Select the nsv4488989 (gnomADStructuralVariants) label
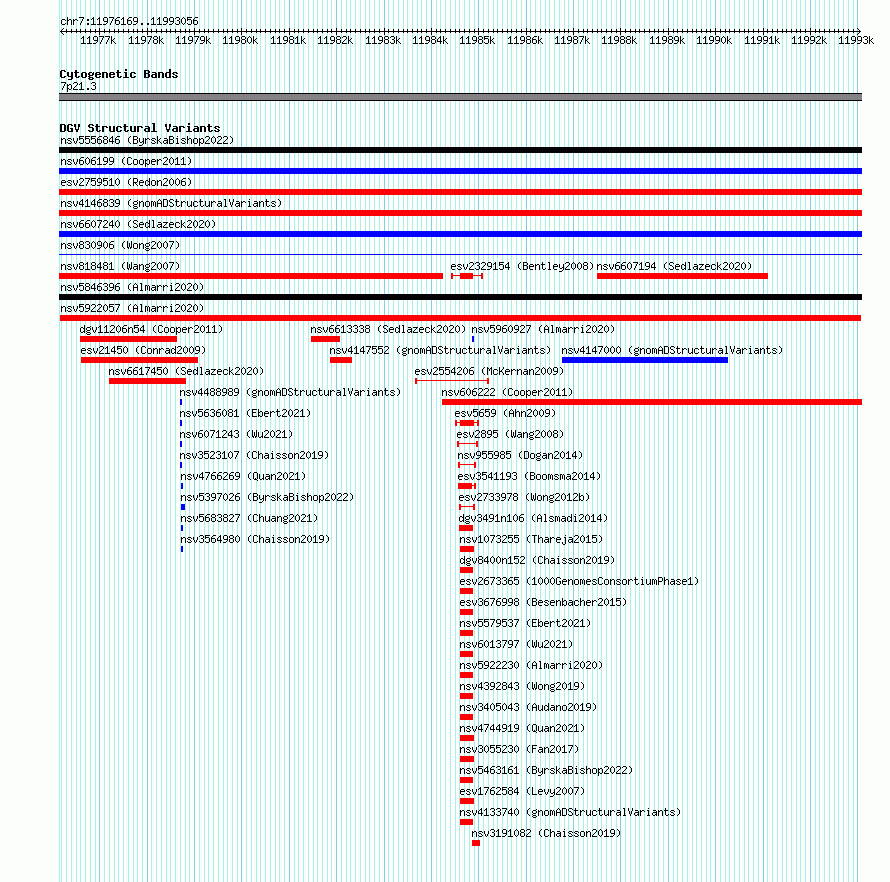The height and width of the screenshot is (882, 890). 290,392
